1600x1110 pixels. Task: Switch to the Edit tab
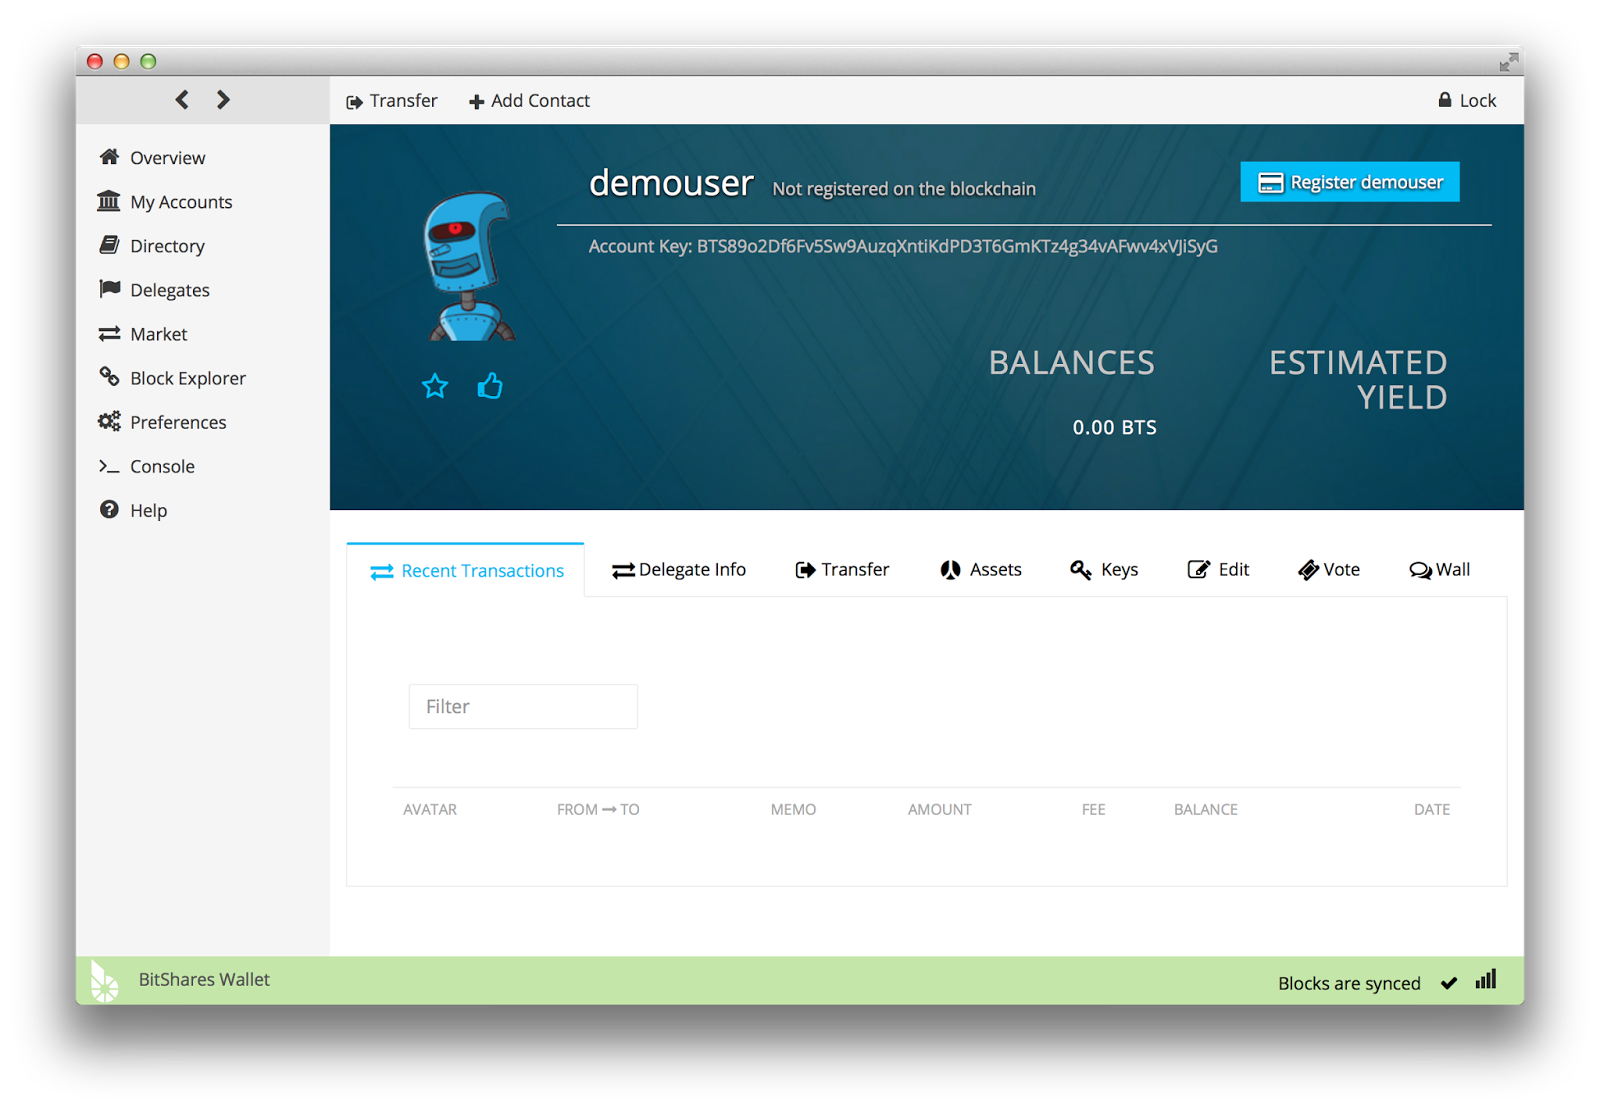tap(1218, 570)
